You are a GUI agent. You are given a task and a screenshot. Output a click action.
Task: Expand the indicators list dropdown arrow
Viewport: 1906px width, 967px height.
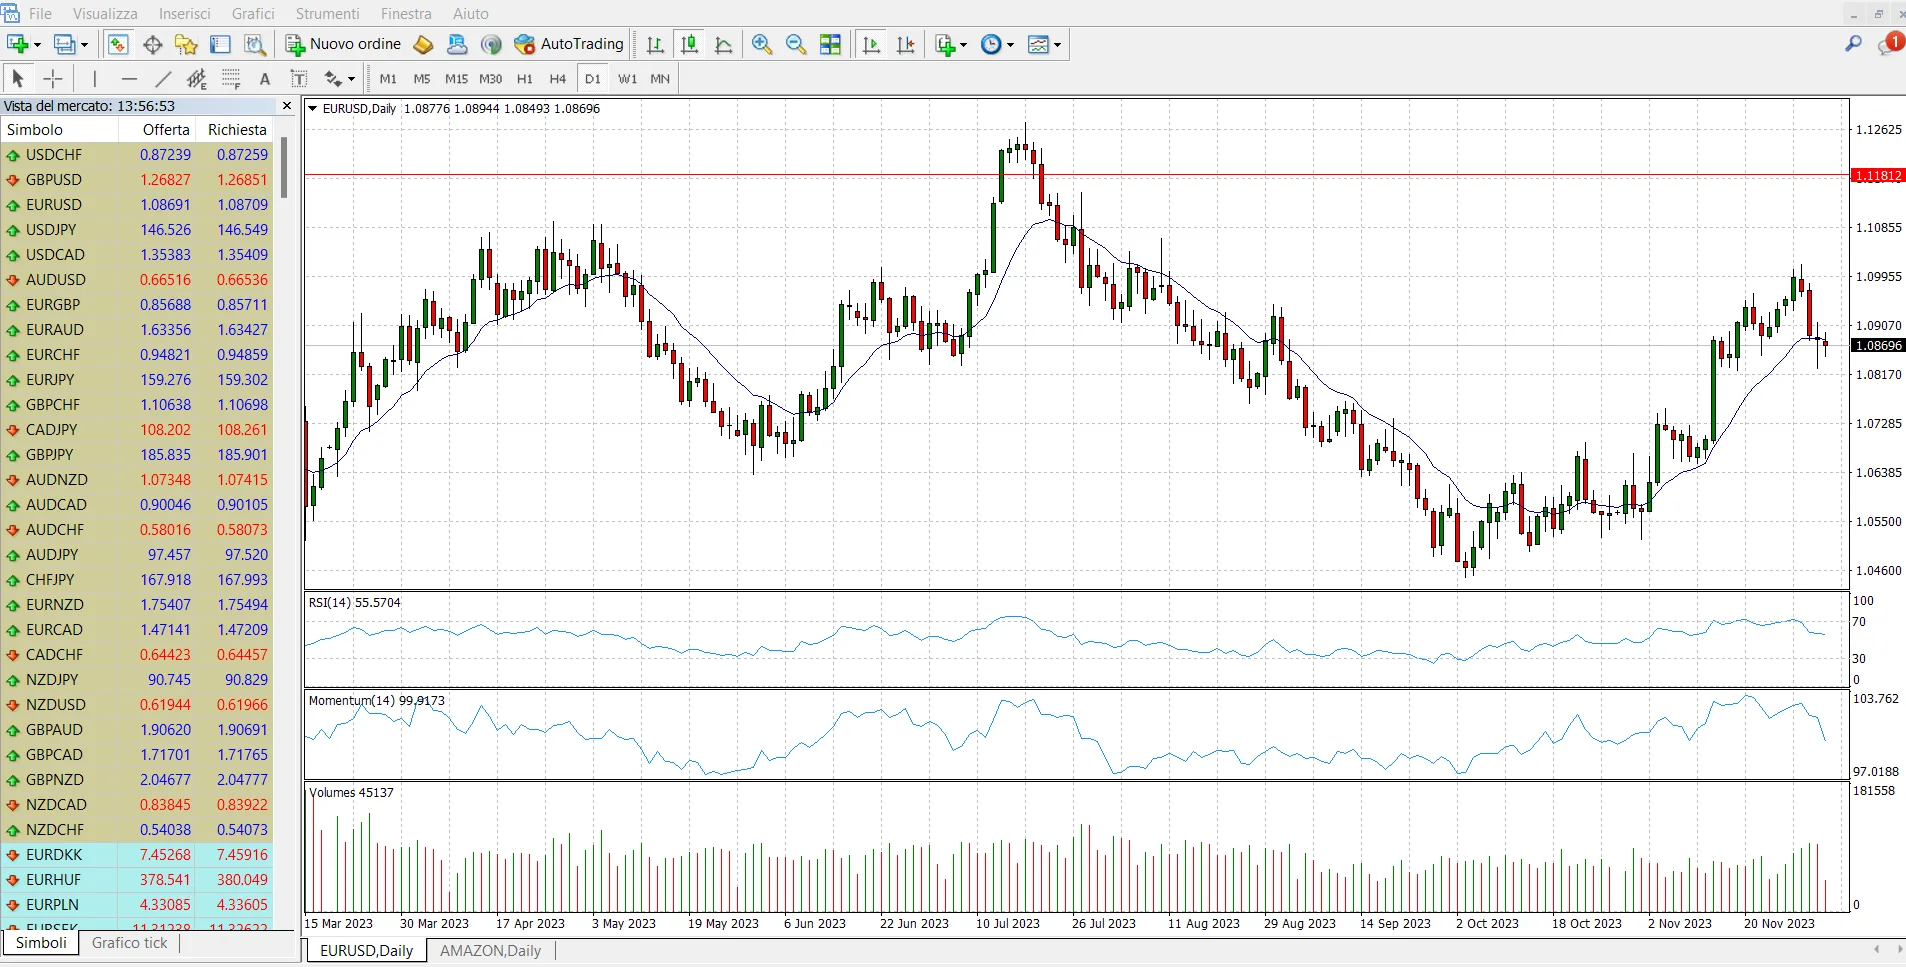coord(964,45)
